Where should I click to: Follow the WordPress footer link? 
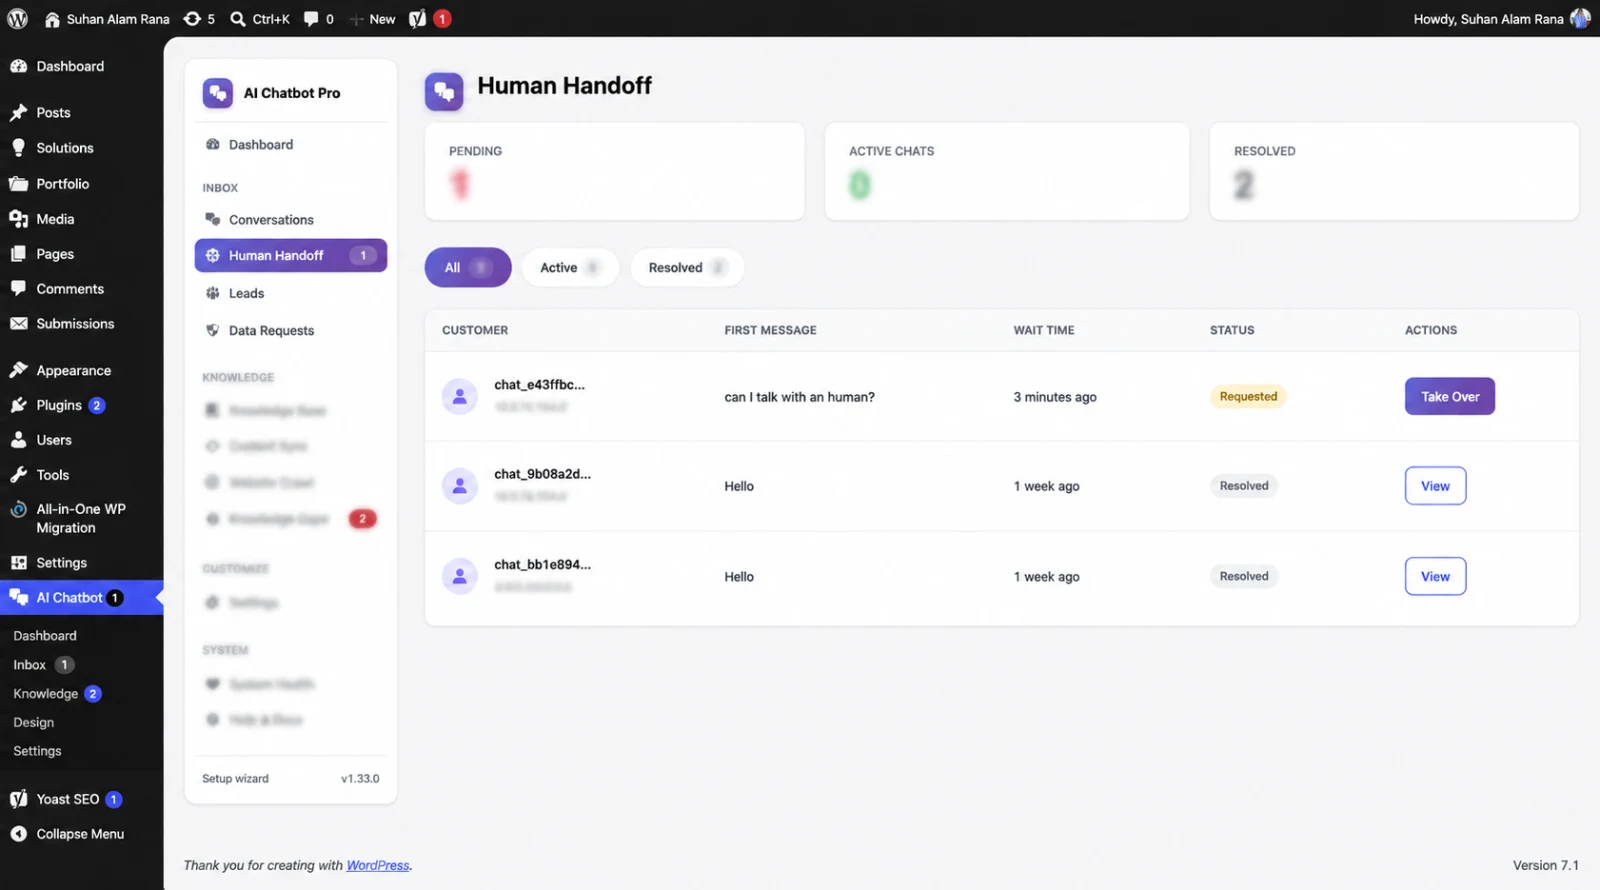(378, 865)
